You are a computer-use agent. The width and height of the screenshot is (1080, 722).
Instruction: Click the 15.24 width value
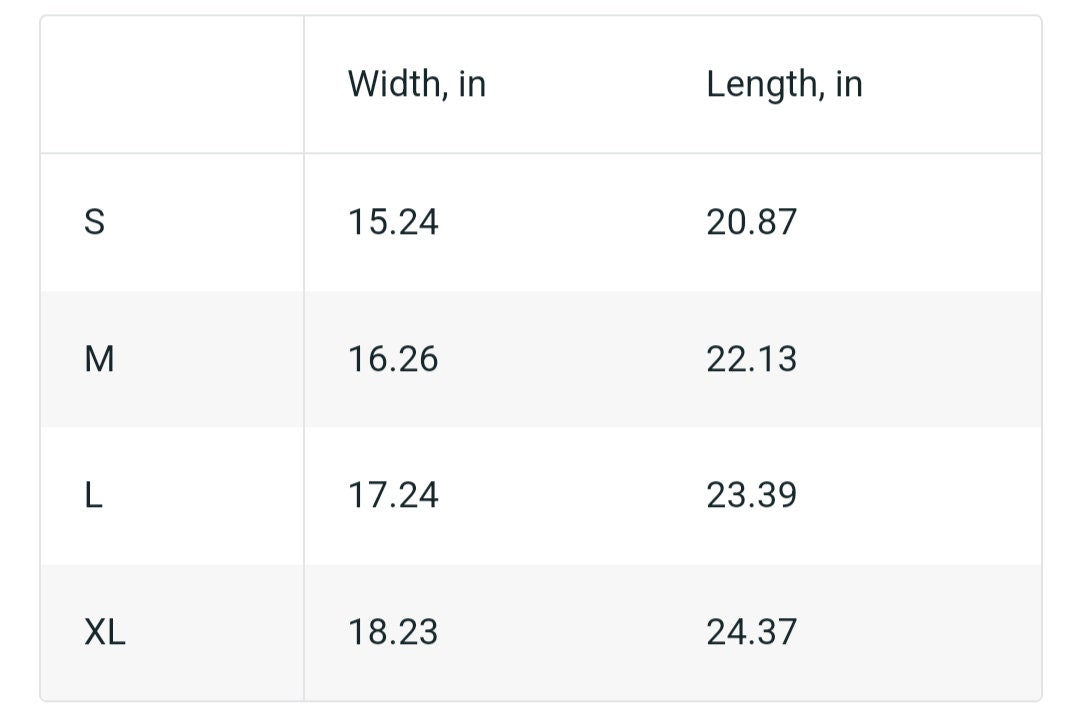point(393,222)
